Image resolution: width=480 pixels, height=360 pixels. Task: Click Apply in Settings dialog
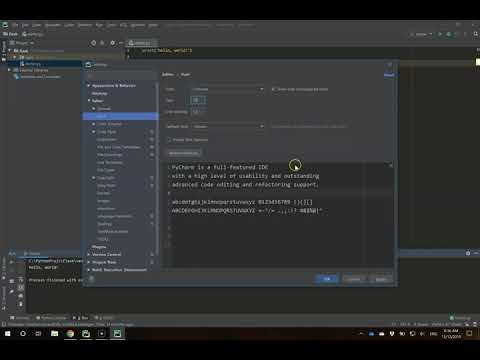point(380,279)
